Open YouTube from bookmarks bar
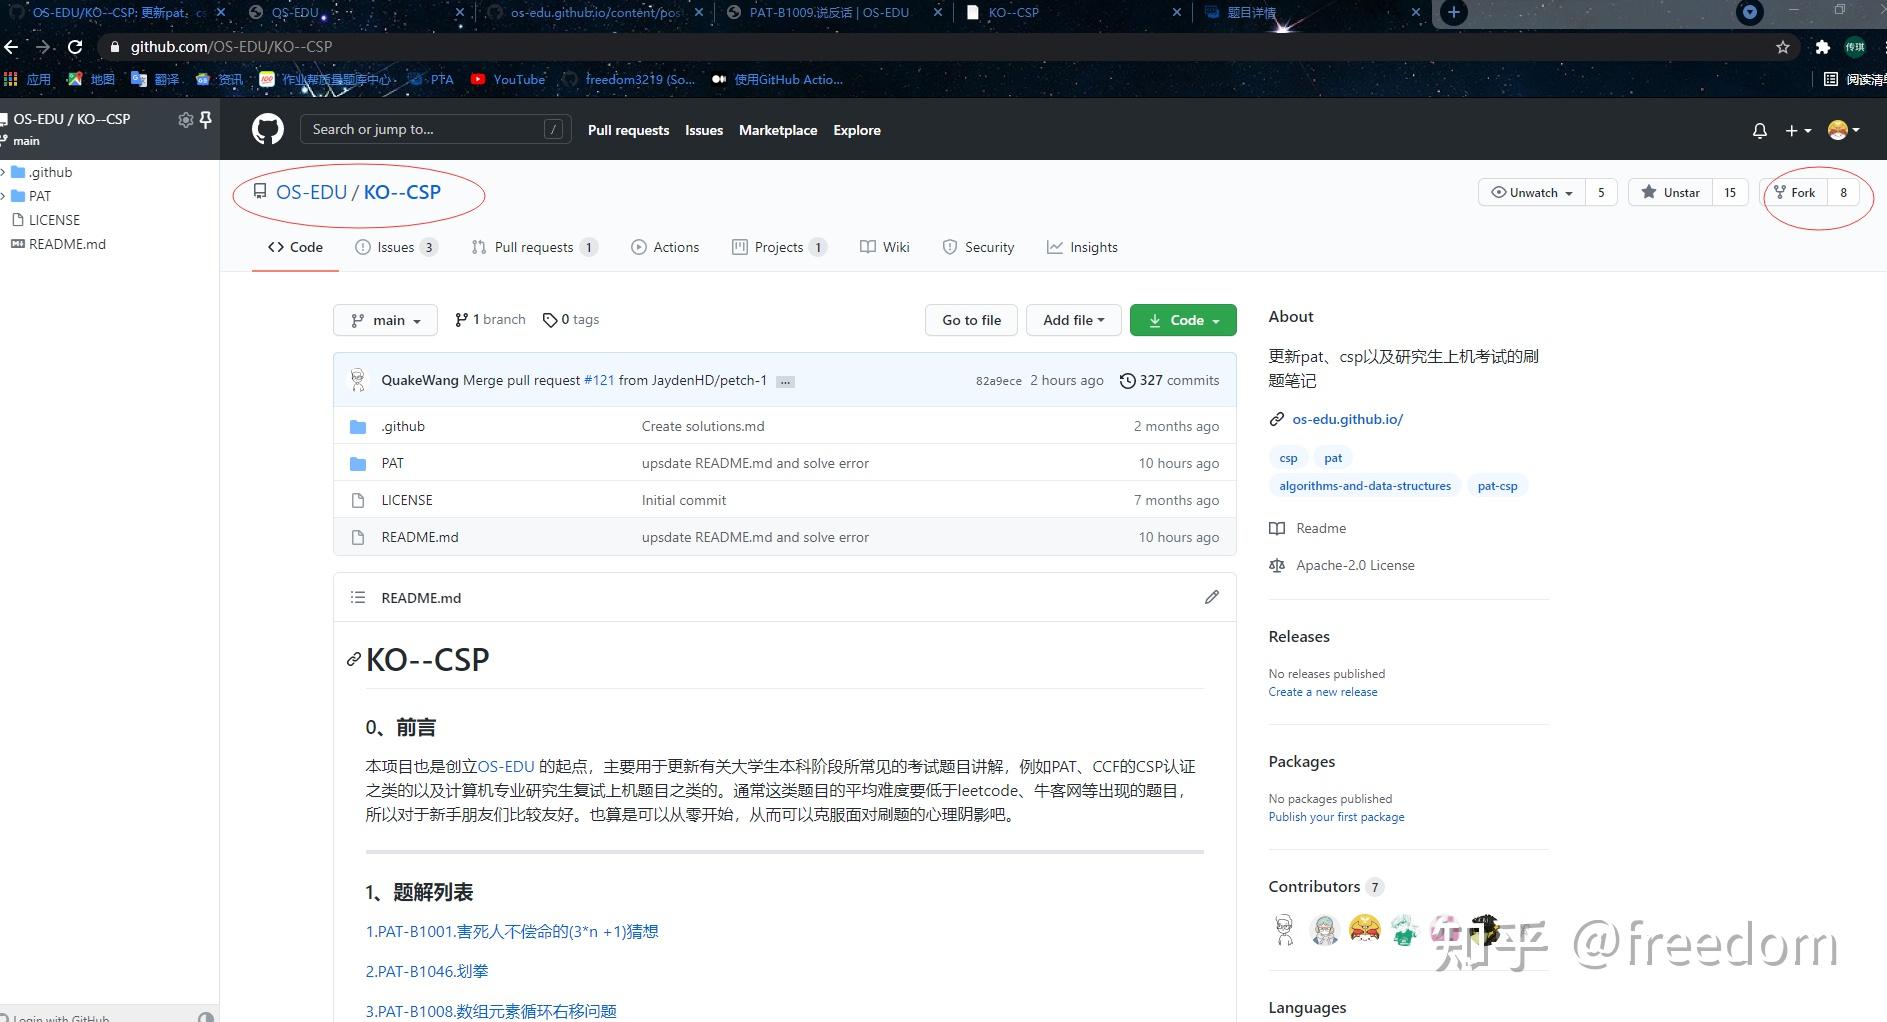Image resolution: width=1887 pixels, height=1022 pixels. click(508, 79)
